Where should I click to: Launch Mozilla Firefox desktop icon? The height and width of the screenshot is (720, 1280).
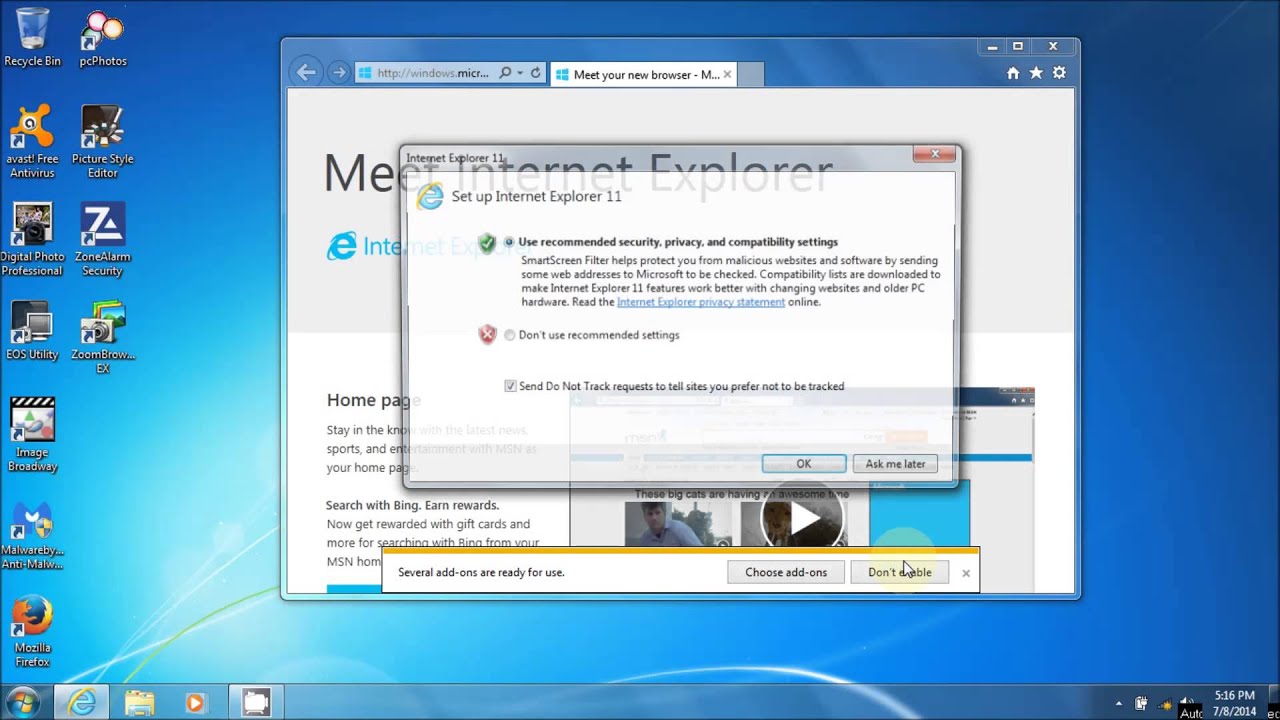32,631
